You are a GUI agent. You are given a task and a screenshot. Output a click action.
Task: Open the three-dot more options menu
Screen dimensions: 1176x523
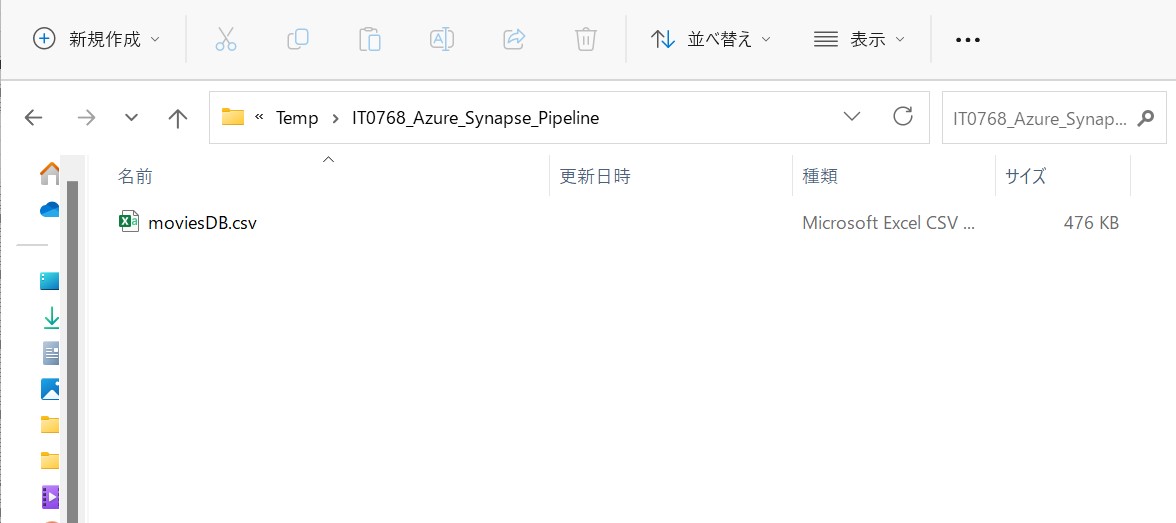968,39
